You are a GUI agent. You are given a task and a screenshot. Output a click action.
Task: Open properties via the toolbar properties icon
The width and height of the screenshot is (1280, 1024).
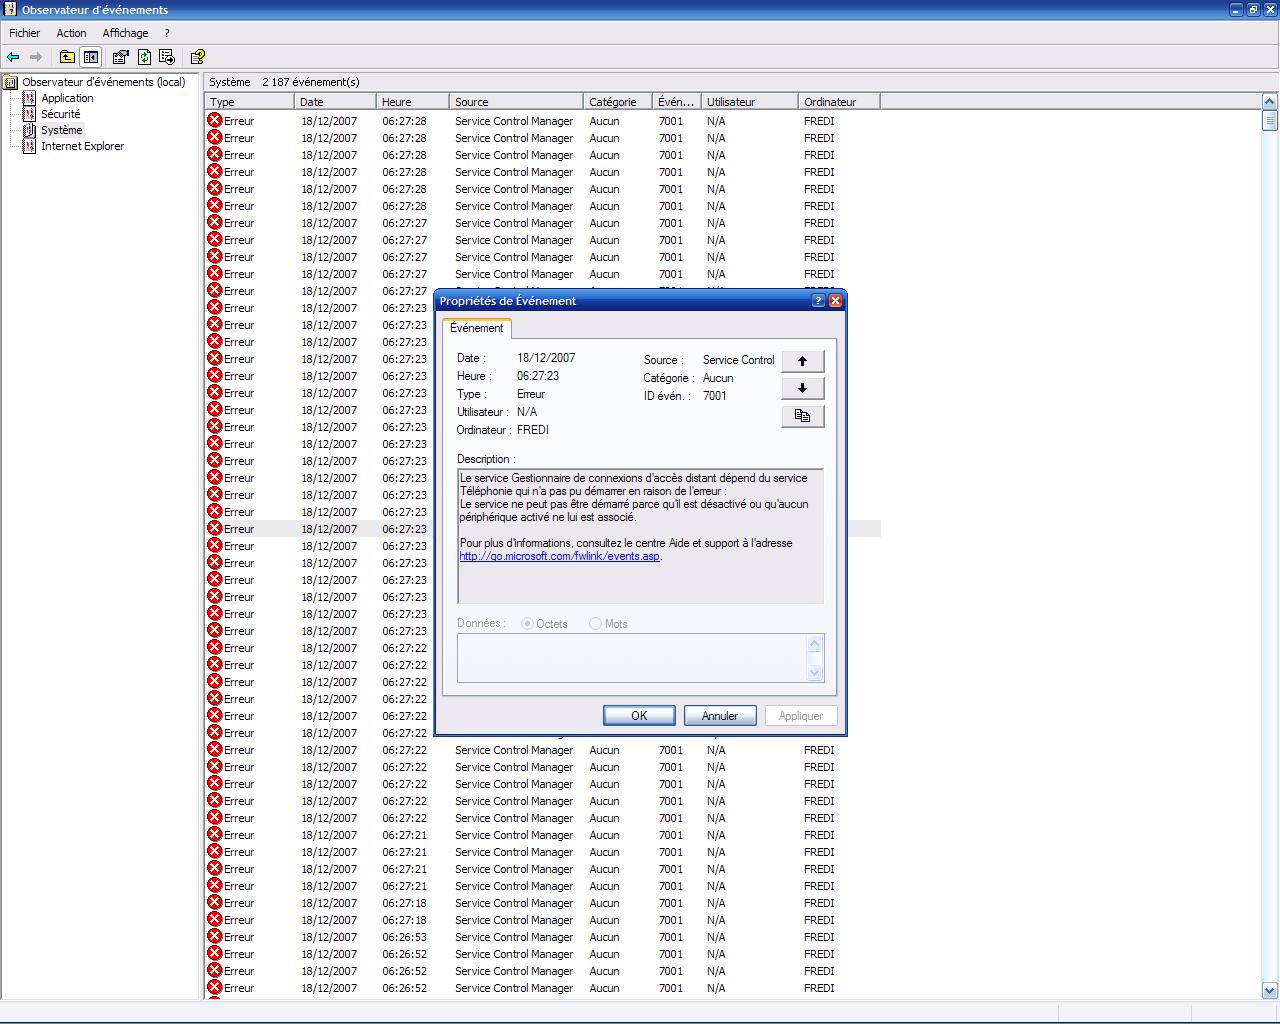(121, 57)
